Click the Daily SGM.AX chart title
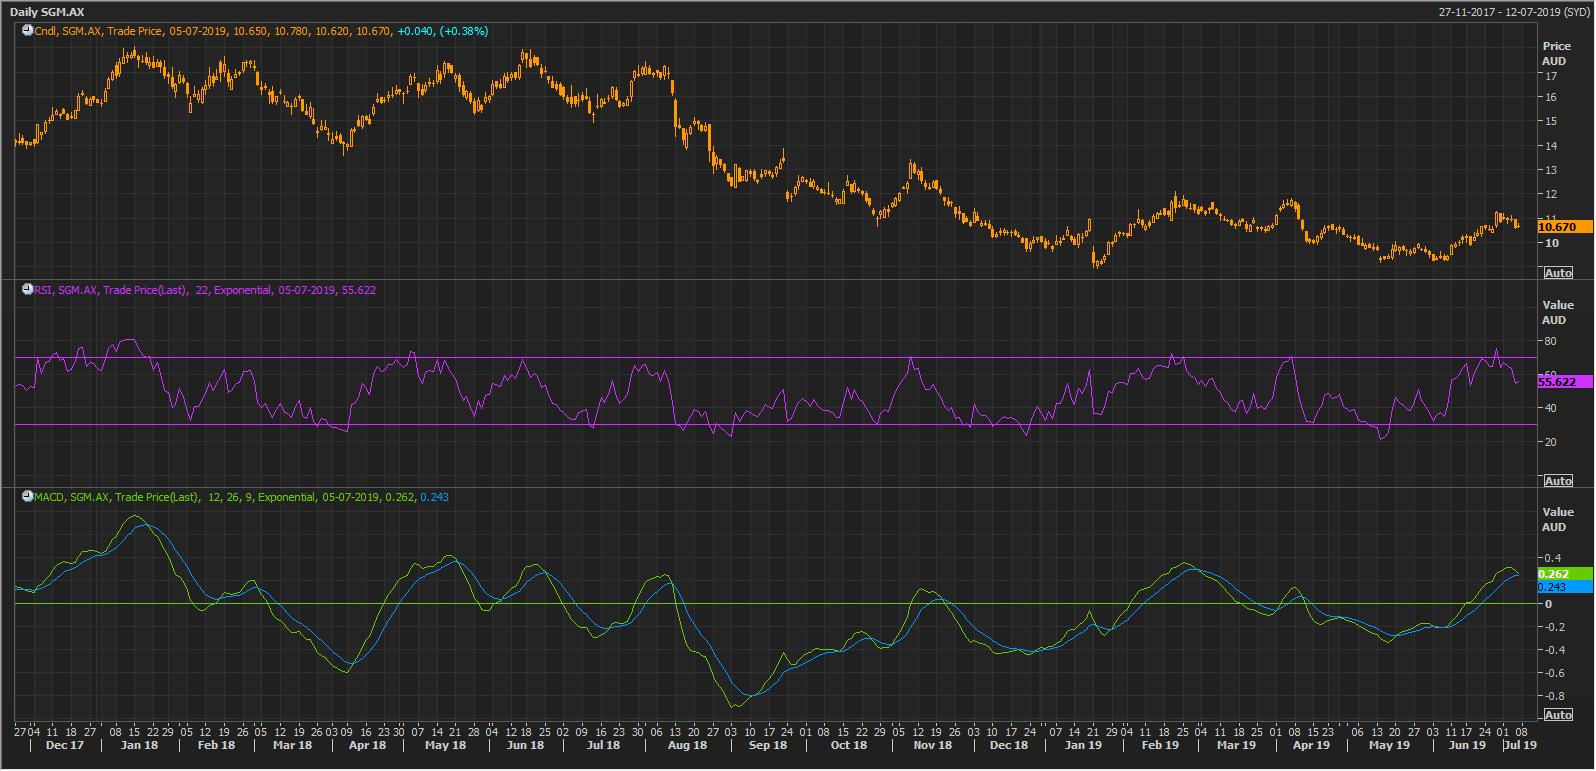Screen dimensions: 1596x771 [x=47, y=12]
